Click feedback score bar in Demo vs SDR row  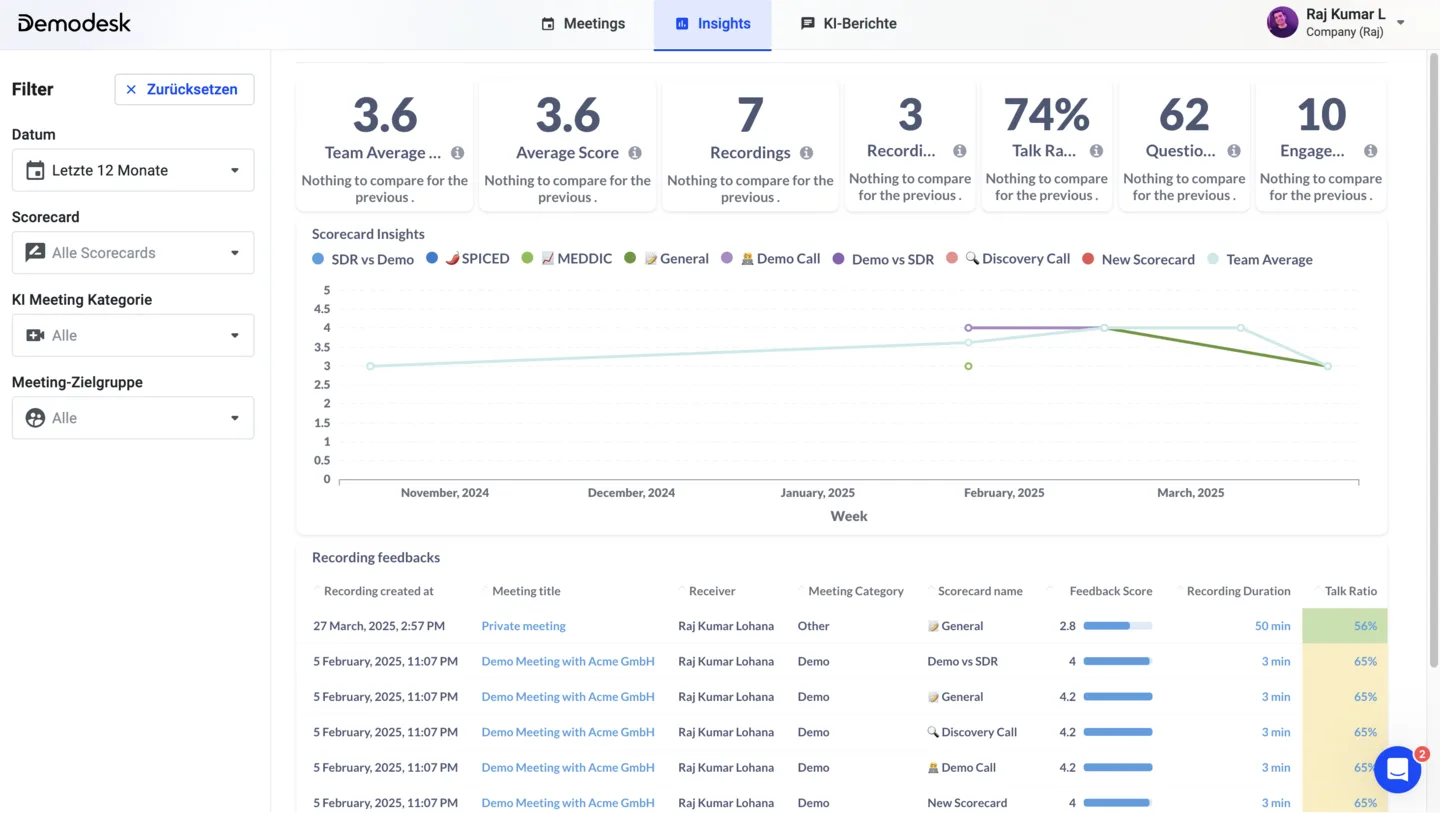(1118, 661)
